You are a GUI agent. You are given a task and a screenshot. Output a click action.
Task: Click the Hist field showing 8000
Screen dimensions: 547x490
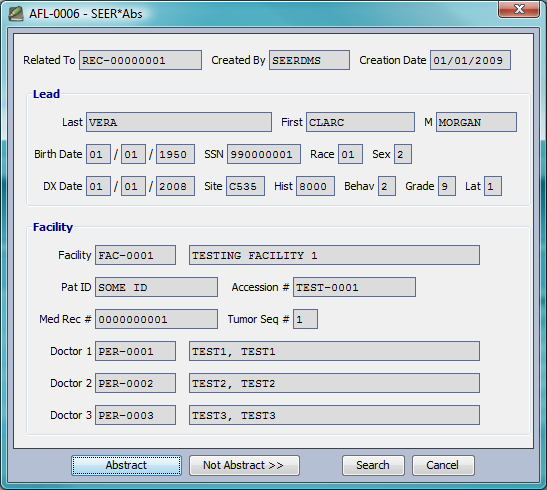315,186
